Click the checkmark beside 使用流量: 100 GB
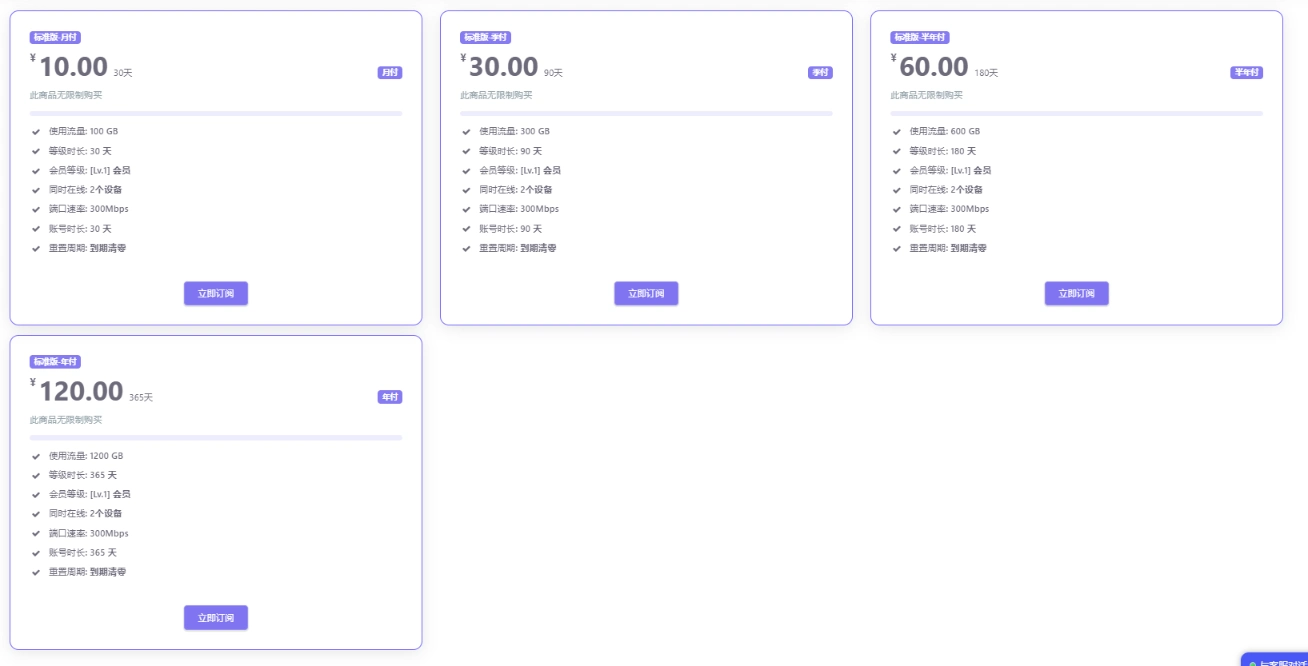 pos(36,131)
